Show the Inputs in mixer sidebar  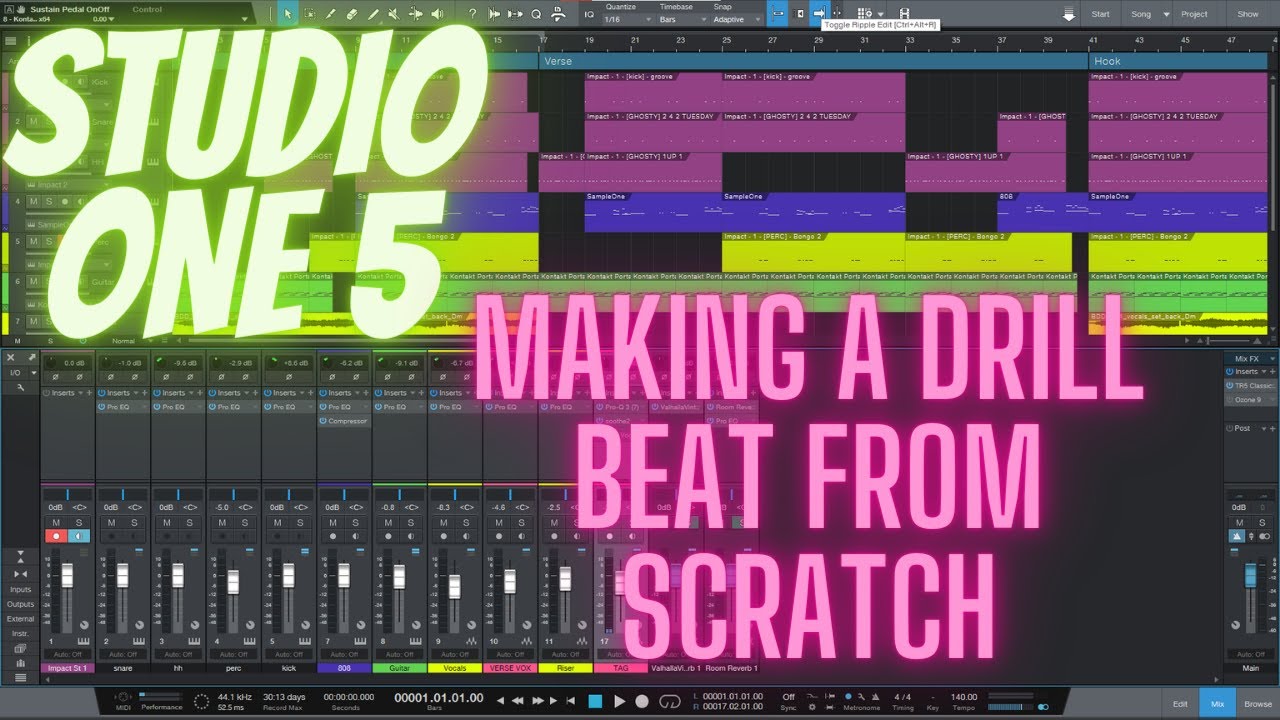click(x=20, y=590)
